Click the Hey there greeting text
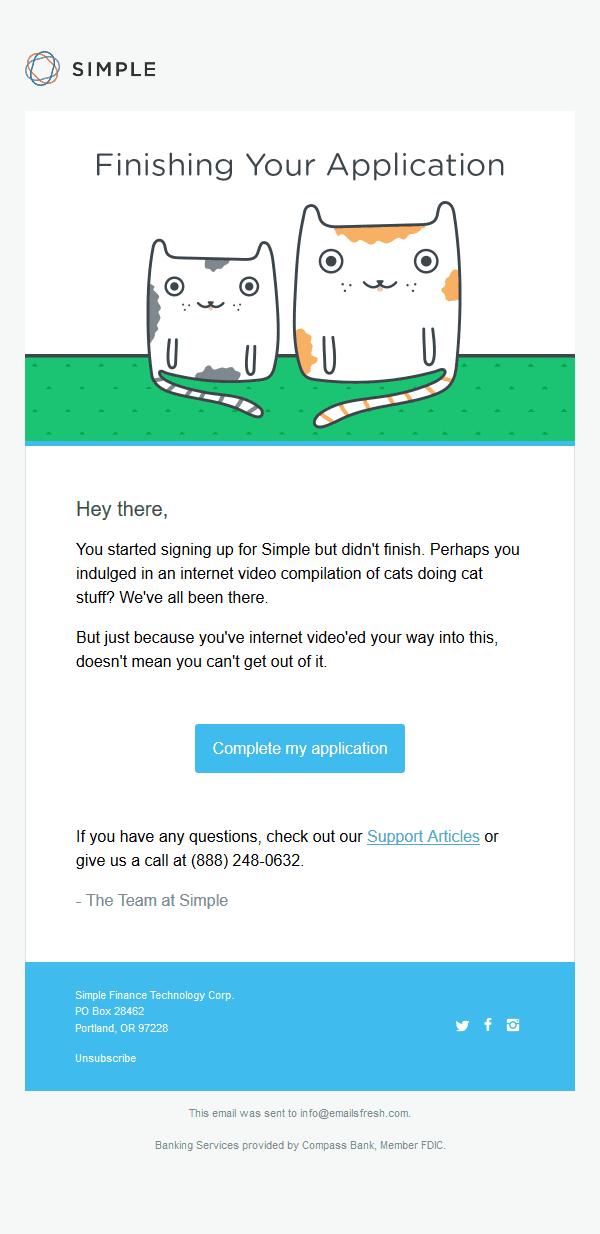Screen dimensions: 600x1234 click(x=122, y=509)
